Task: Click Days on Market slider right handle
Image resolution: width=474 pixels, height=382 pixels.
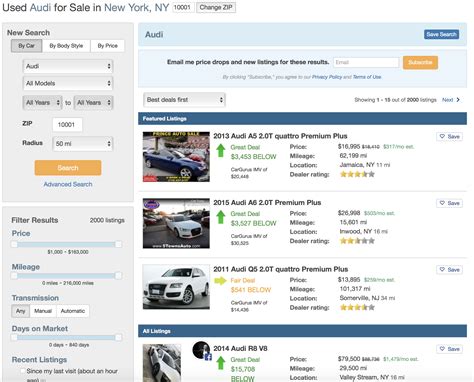Action: (118, 337)
